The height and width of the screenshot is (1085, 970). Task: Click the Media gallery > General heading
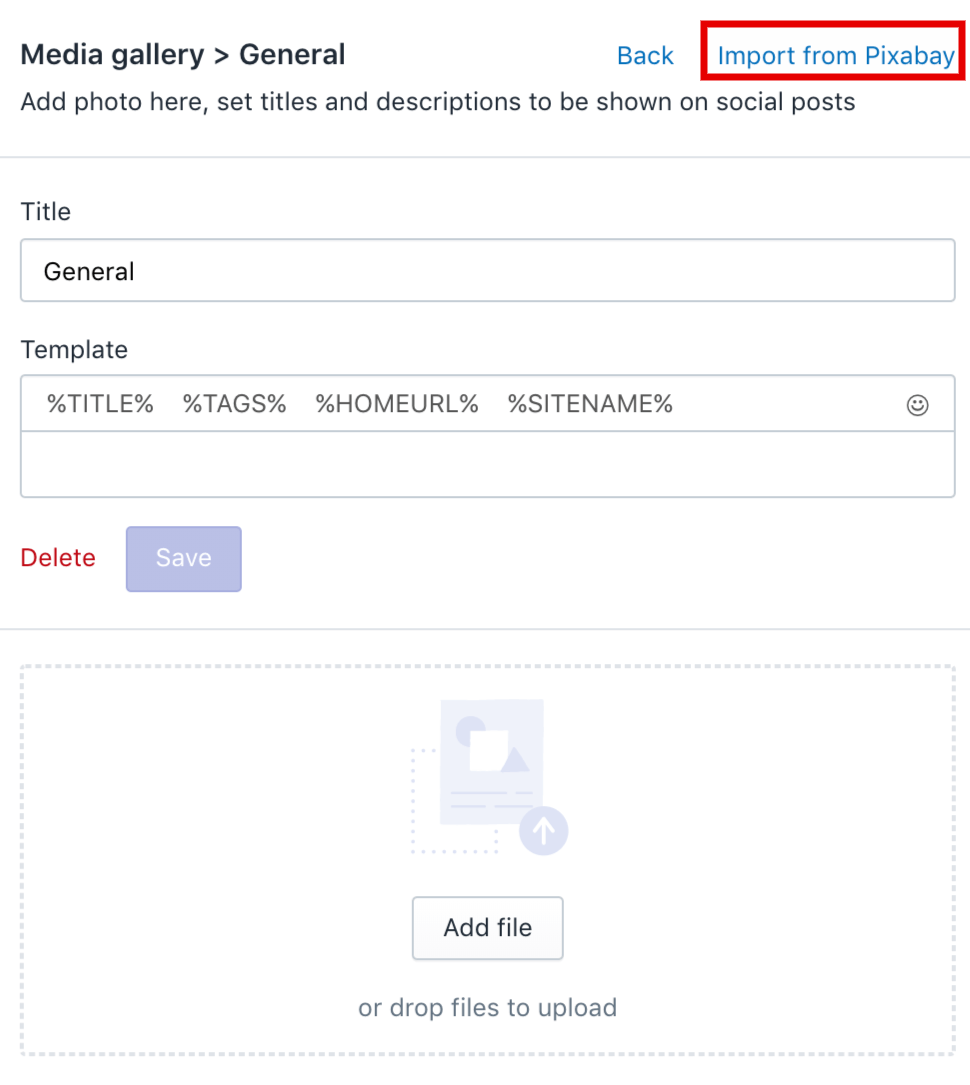[x=183, y=55]
